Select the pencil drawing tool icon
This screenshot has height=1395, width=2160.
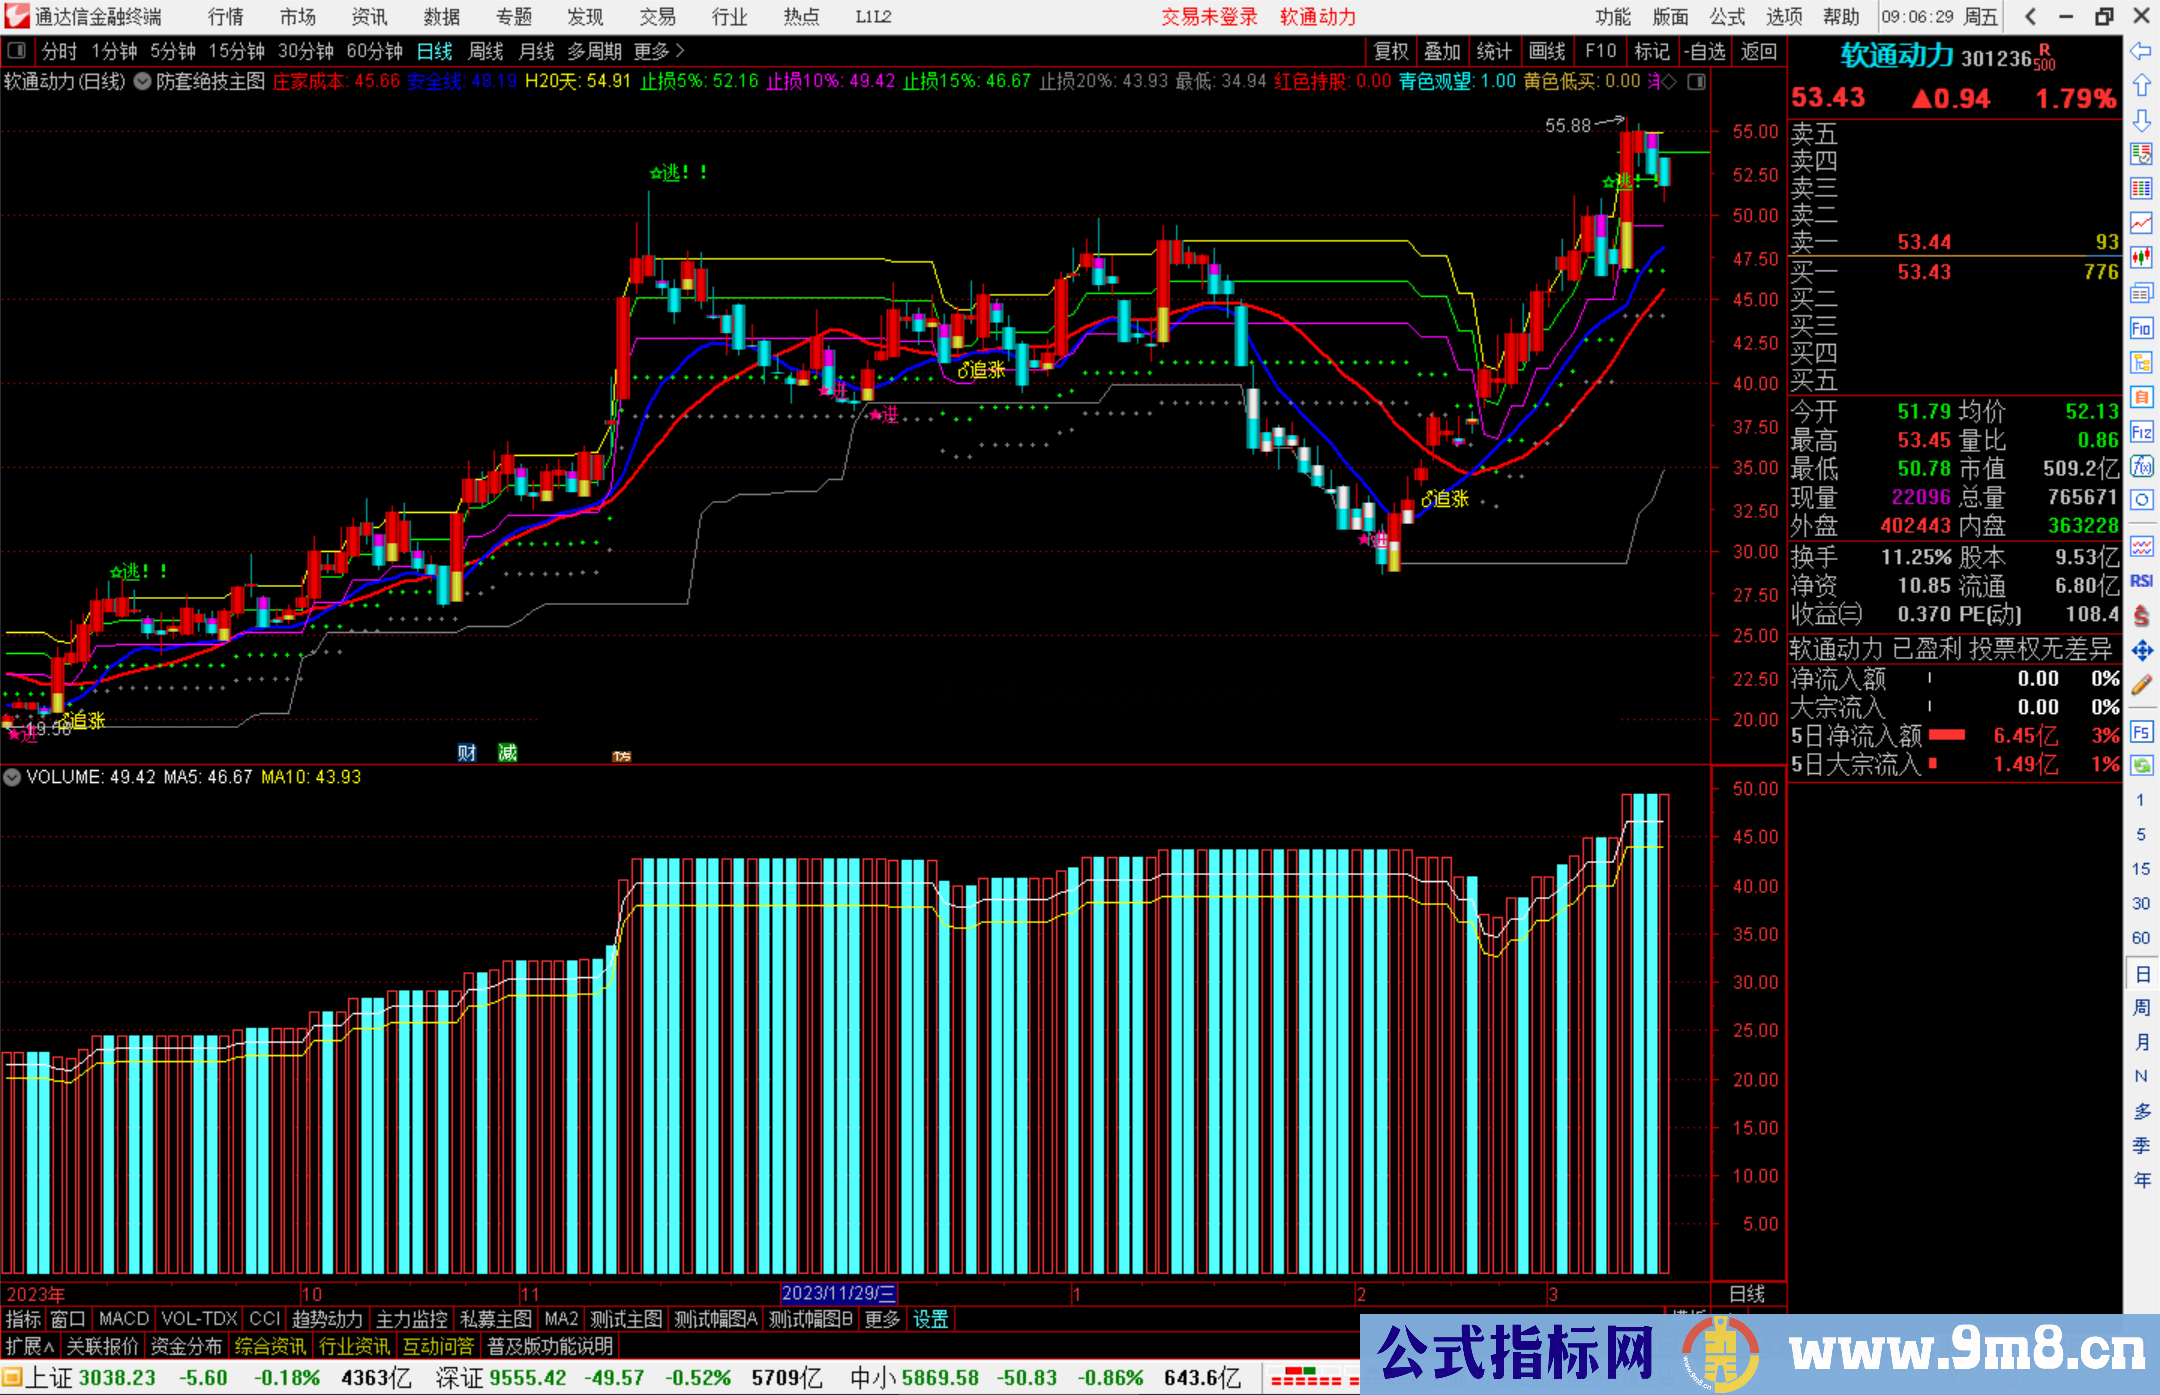point(2141,685)
